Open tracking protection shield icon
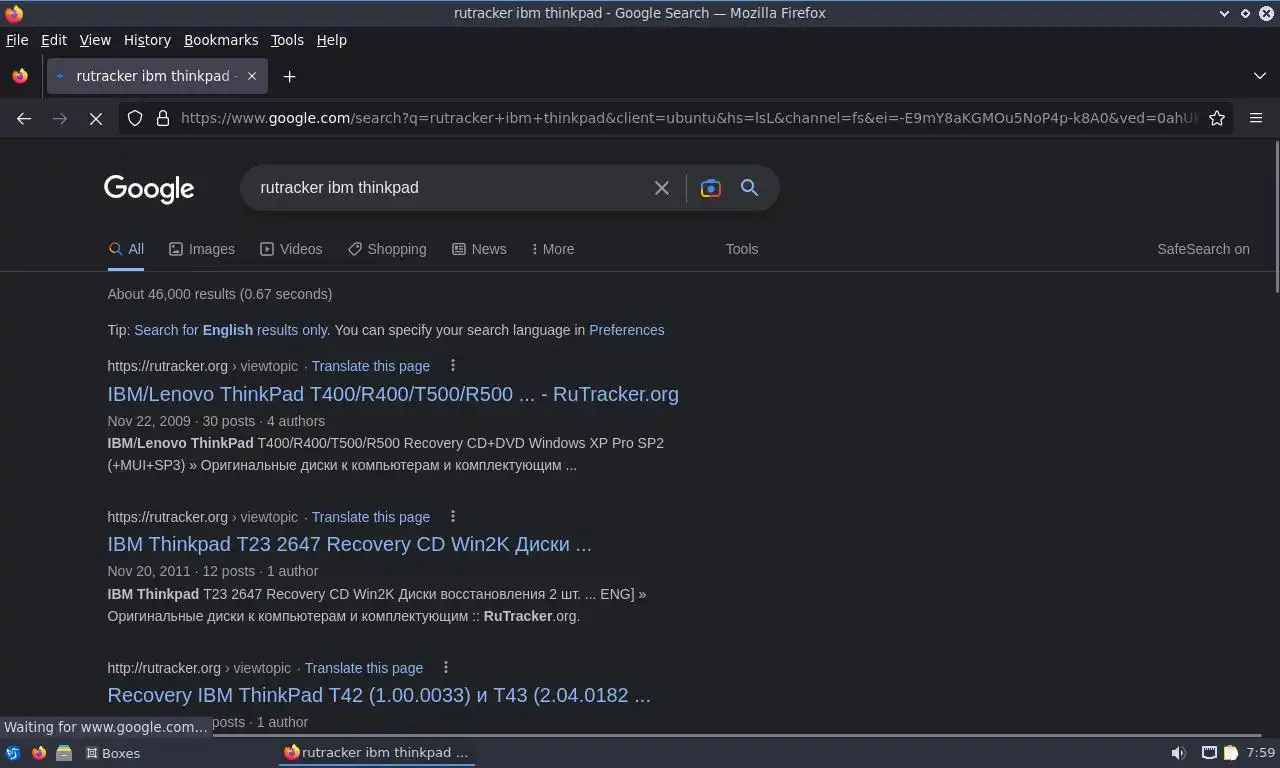The height and width of the screenshot is (768, 1280). point(135,118)
